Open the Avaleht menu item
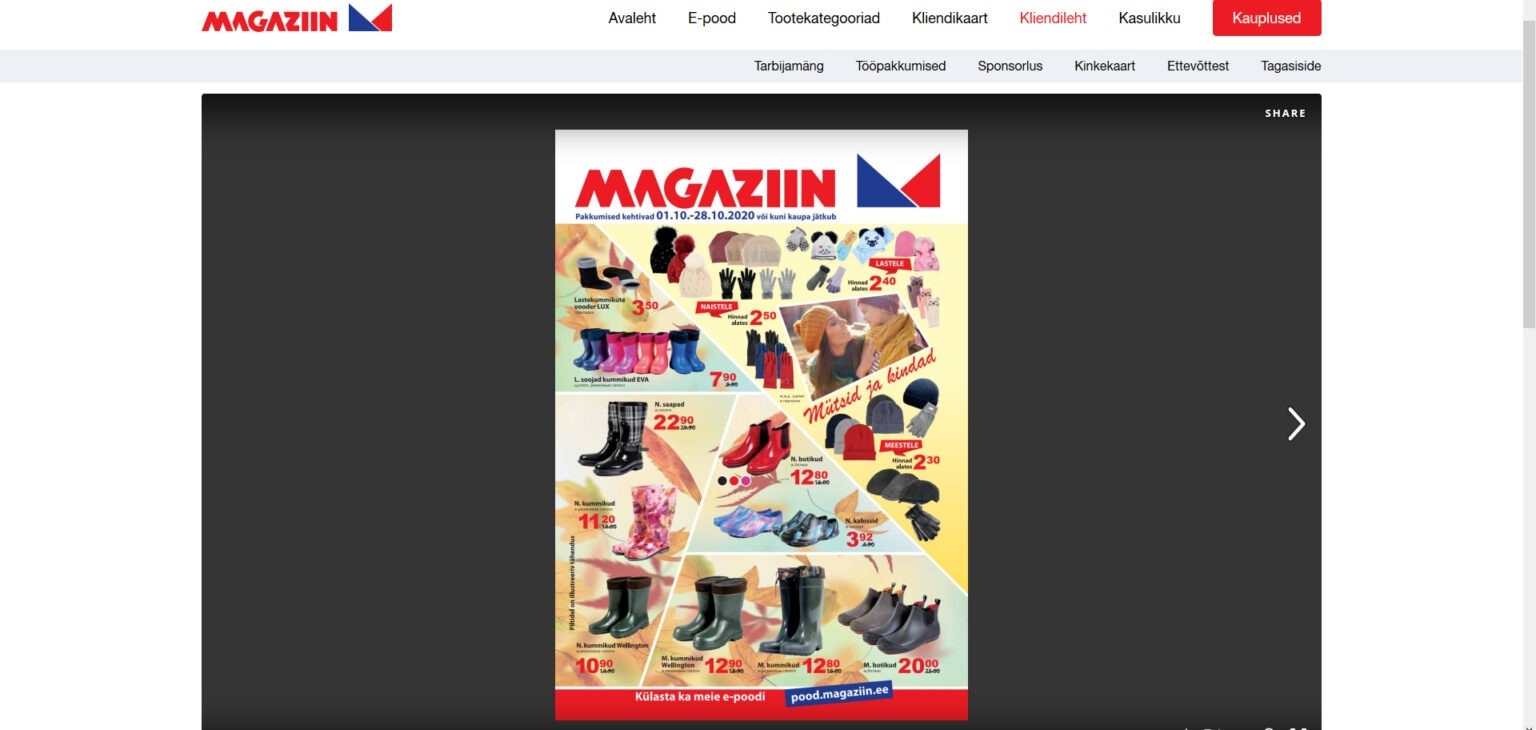 [x=632, y=18]
